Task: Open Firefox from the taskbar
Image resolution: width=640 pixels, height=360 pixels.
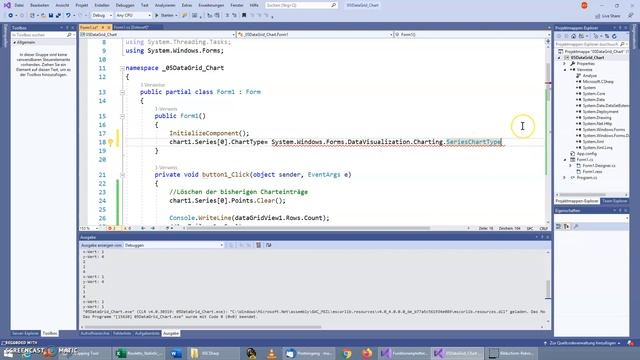Action: pos(367,353)
